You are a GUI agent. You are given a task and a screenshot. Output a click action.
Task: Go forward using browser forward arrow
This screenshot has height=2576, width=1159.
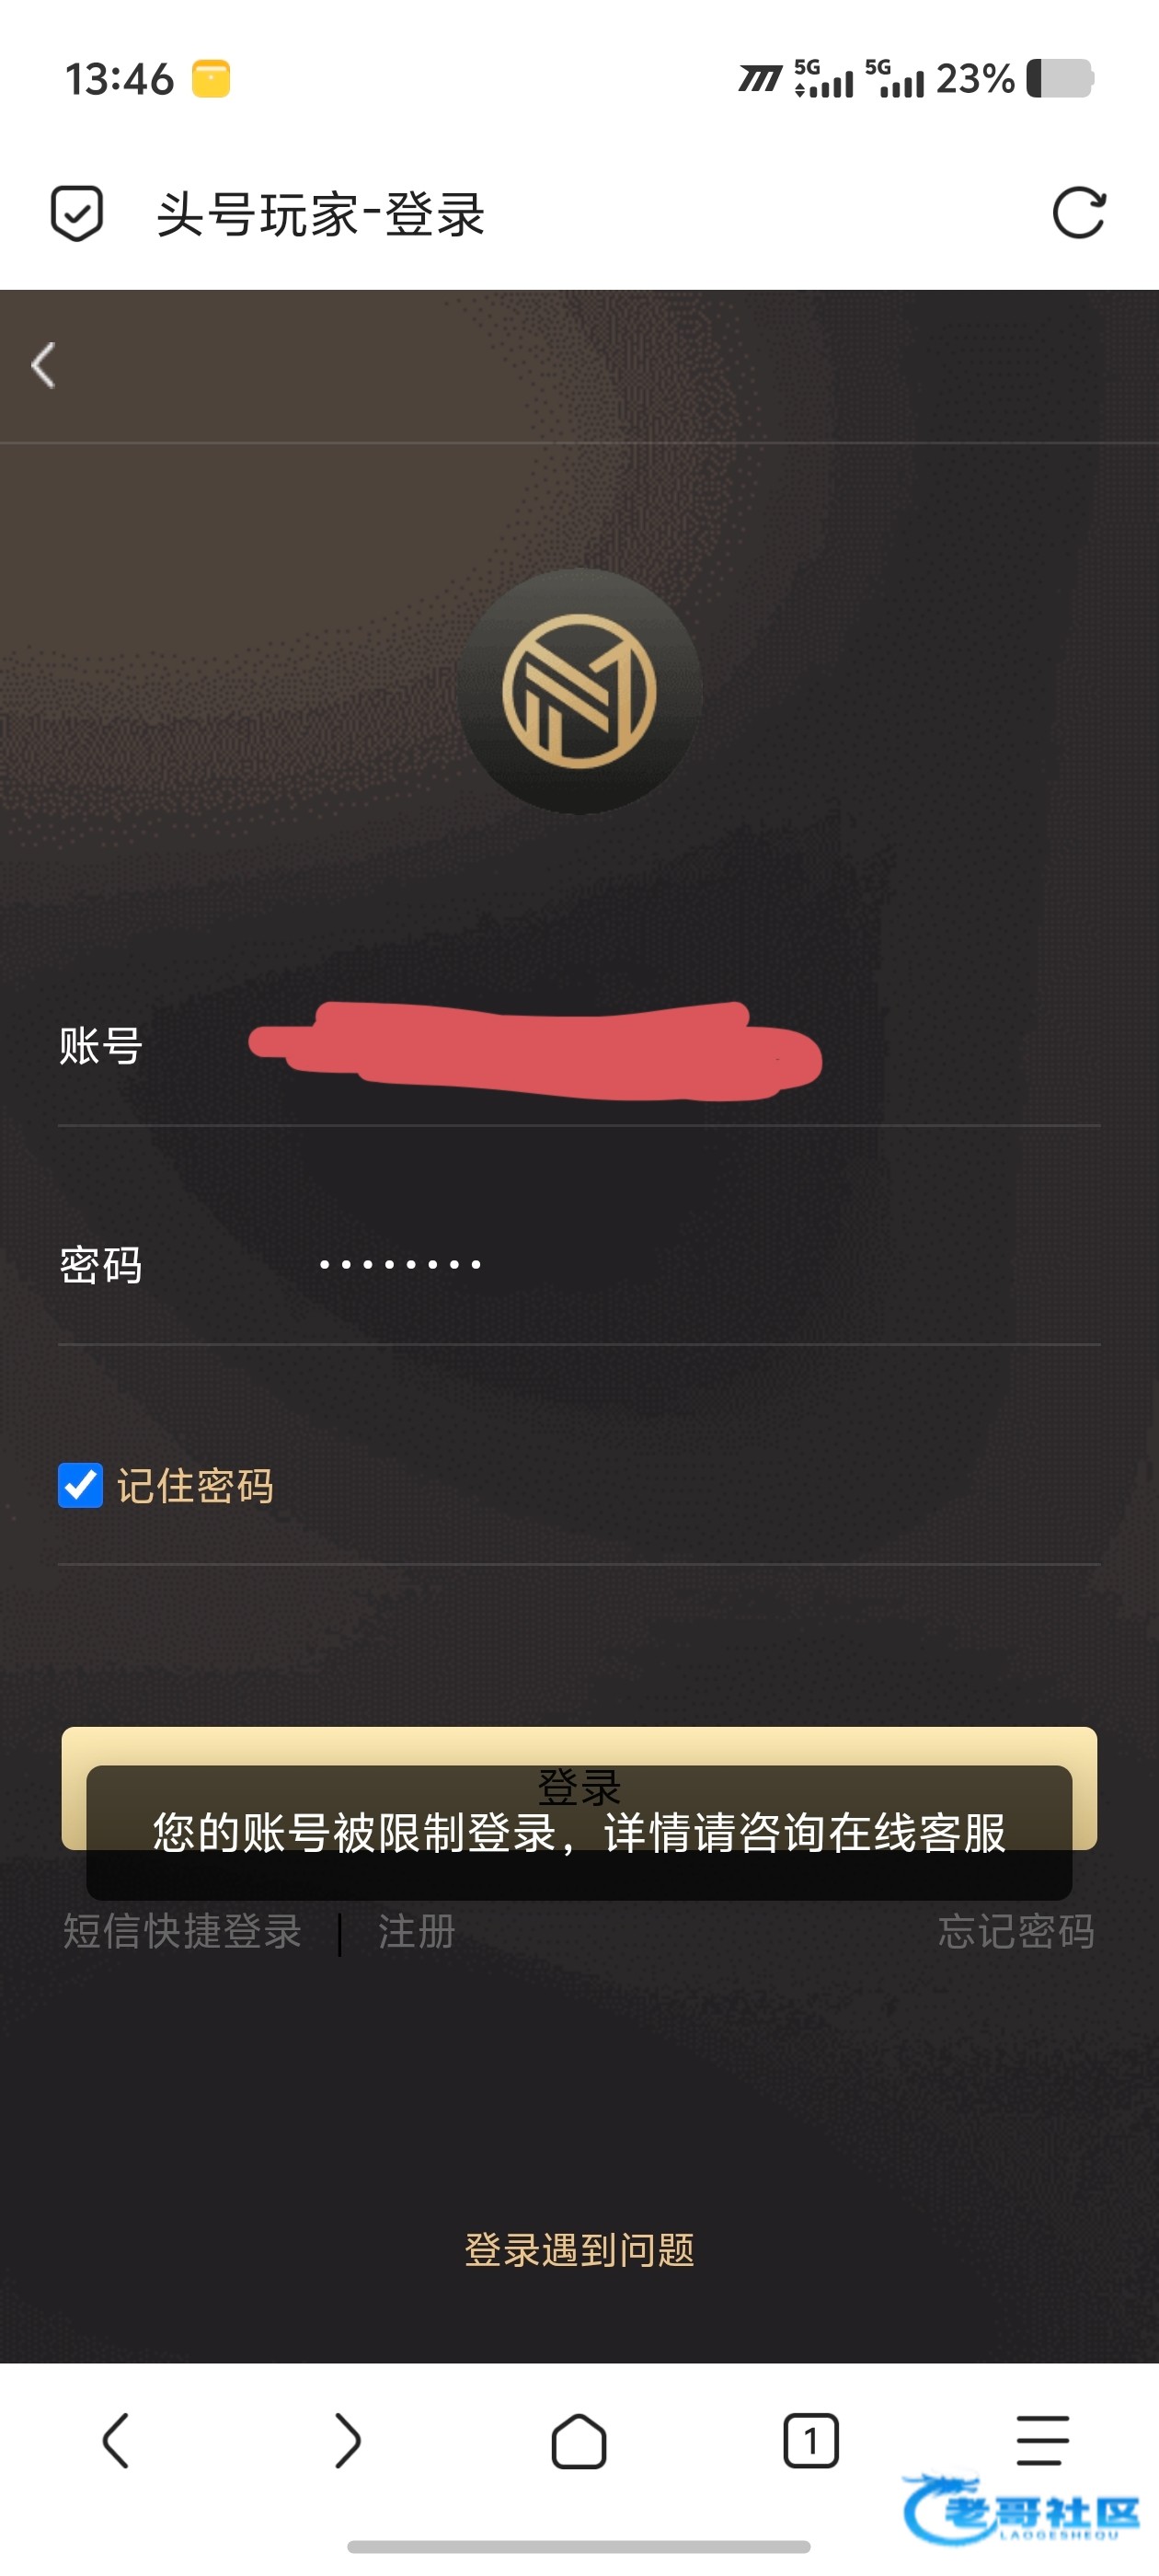[x=347, y=2441]
